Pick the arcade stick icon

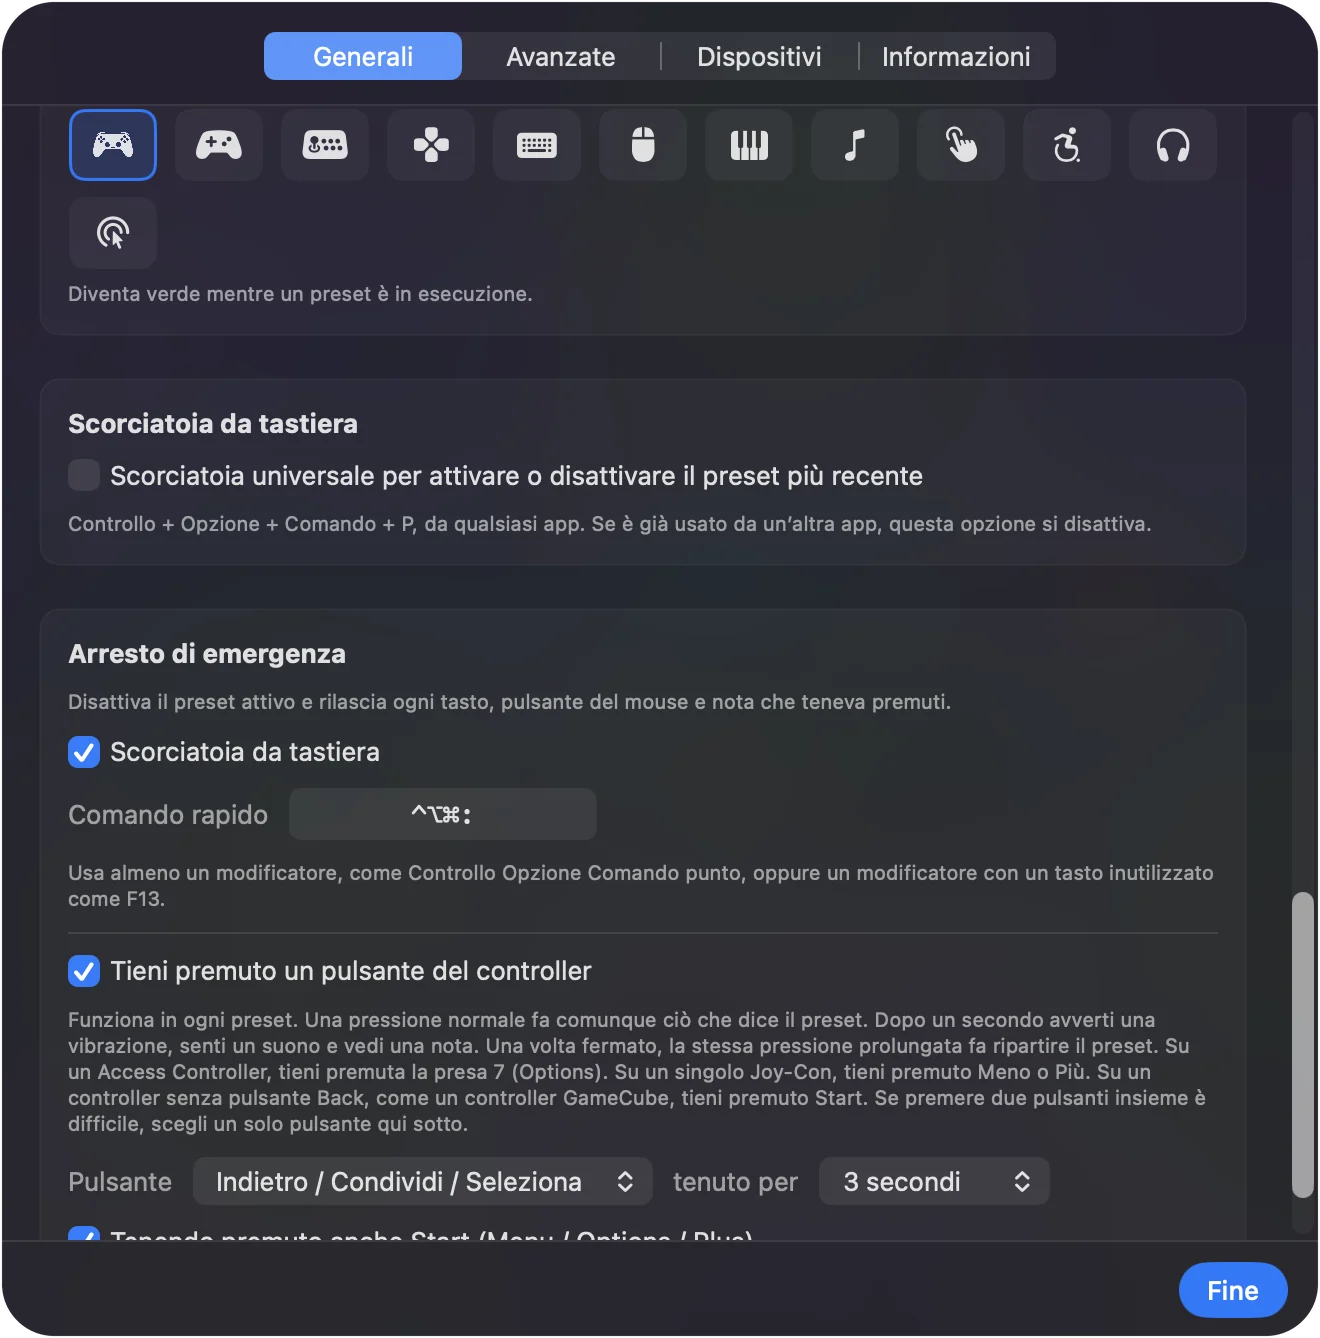pos(325,145)
